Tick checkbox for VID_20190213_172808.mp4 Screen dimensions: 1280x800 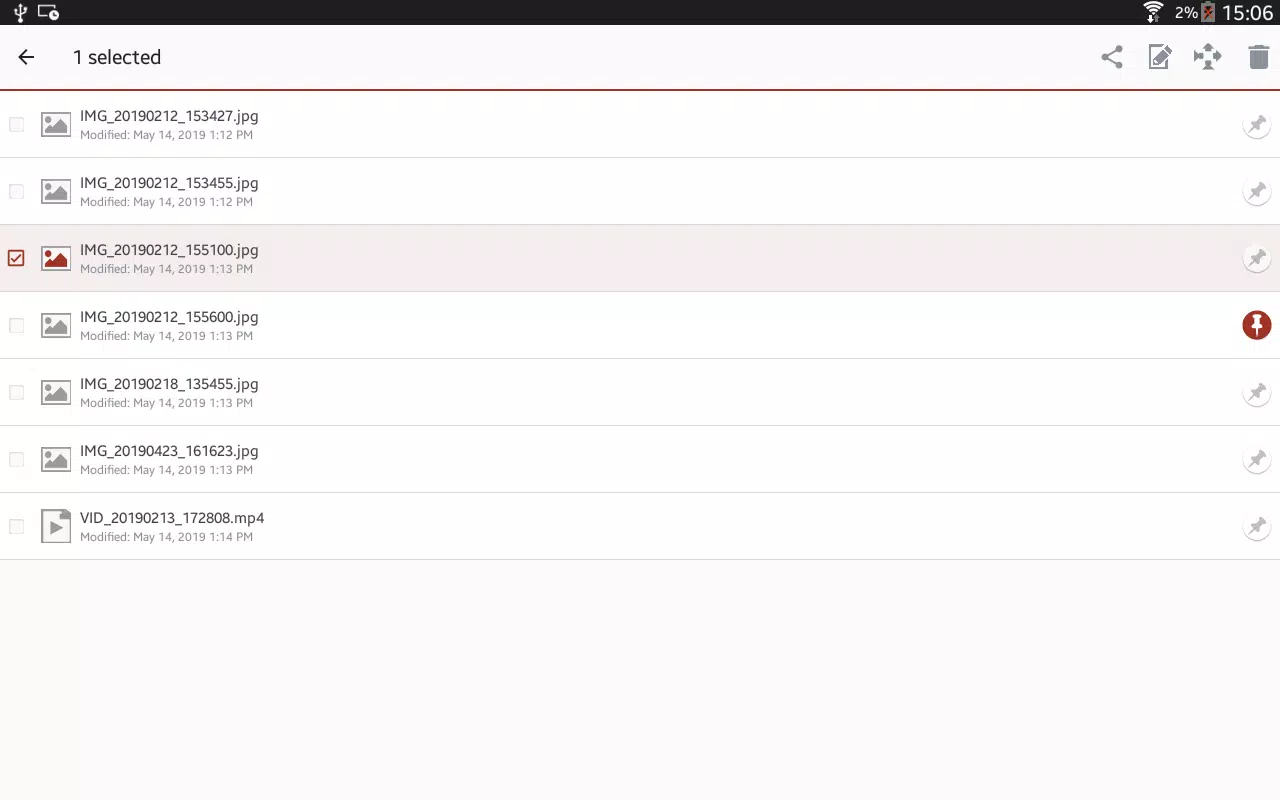tap(16, 526)
